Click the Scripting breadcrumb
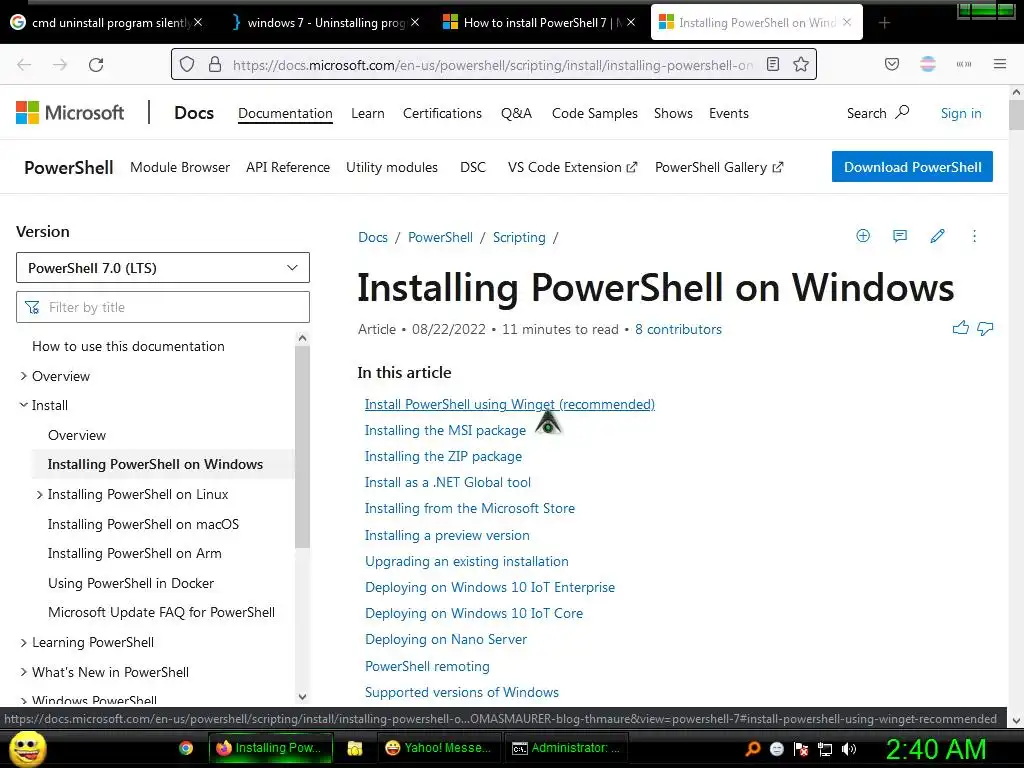This screenshot has width=1024, height=768. point(519,237)
